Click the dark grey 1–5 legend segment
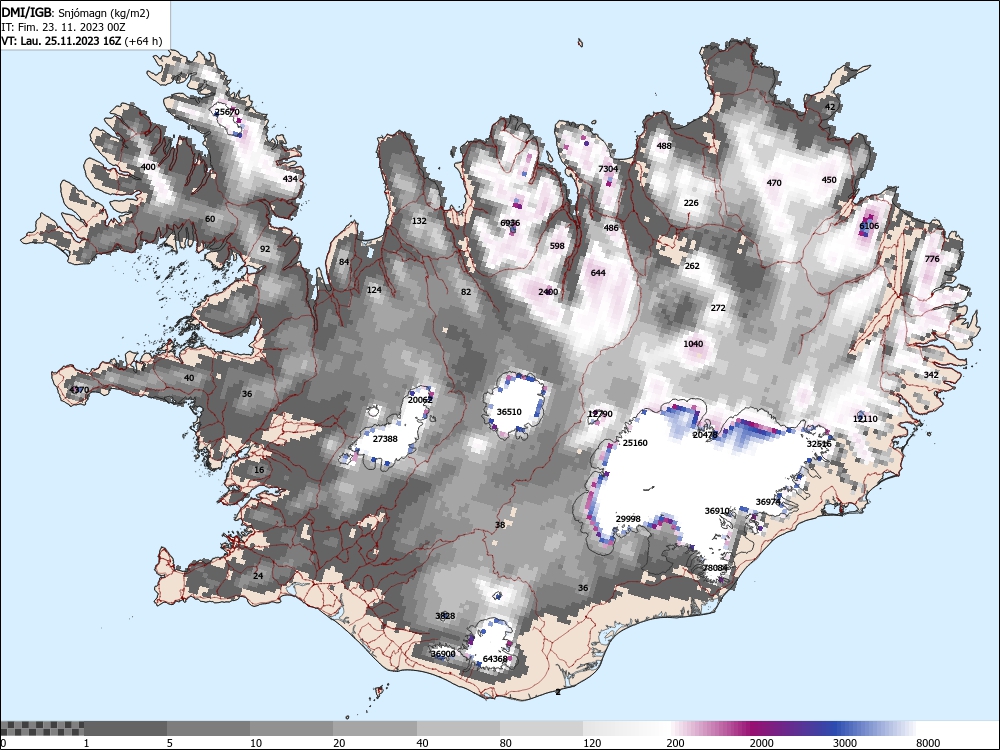 pos(126,728)
